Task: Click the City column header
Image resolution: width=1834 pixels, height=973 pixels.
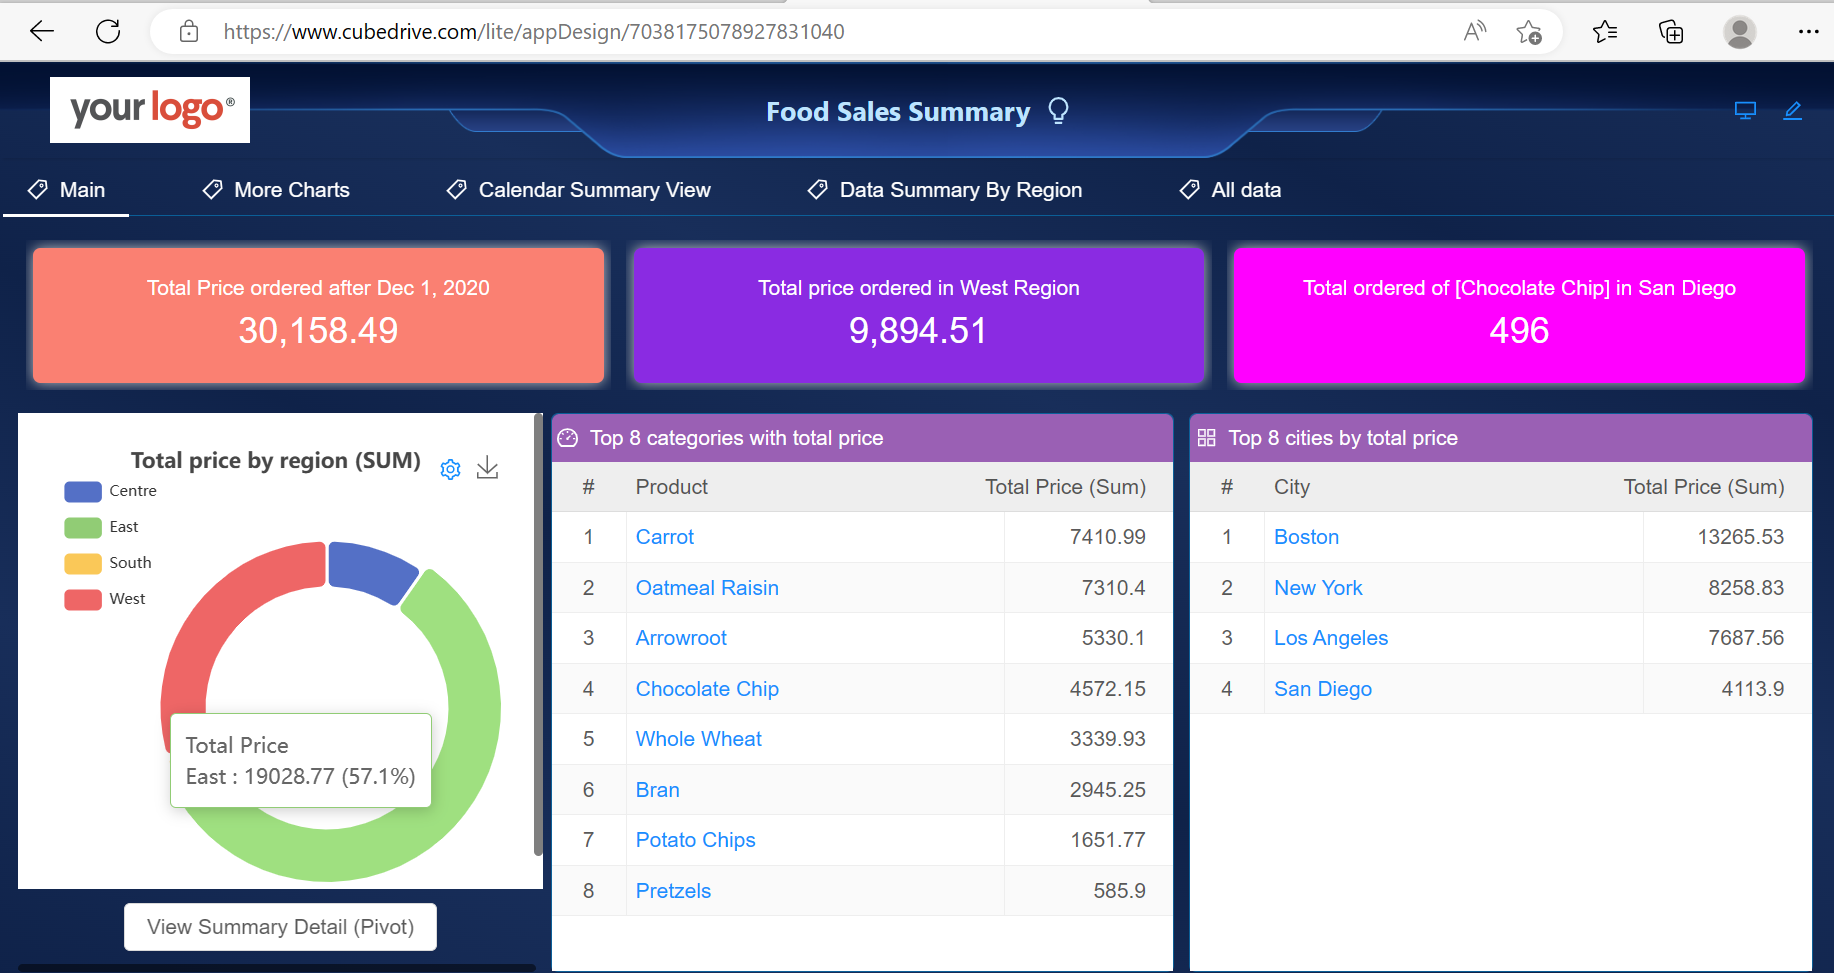Action: (x=1292, y=487)
